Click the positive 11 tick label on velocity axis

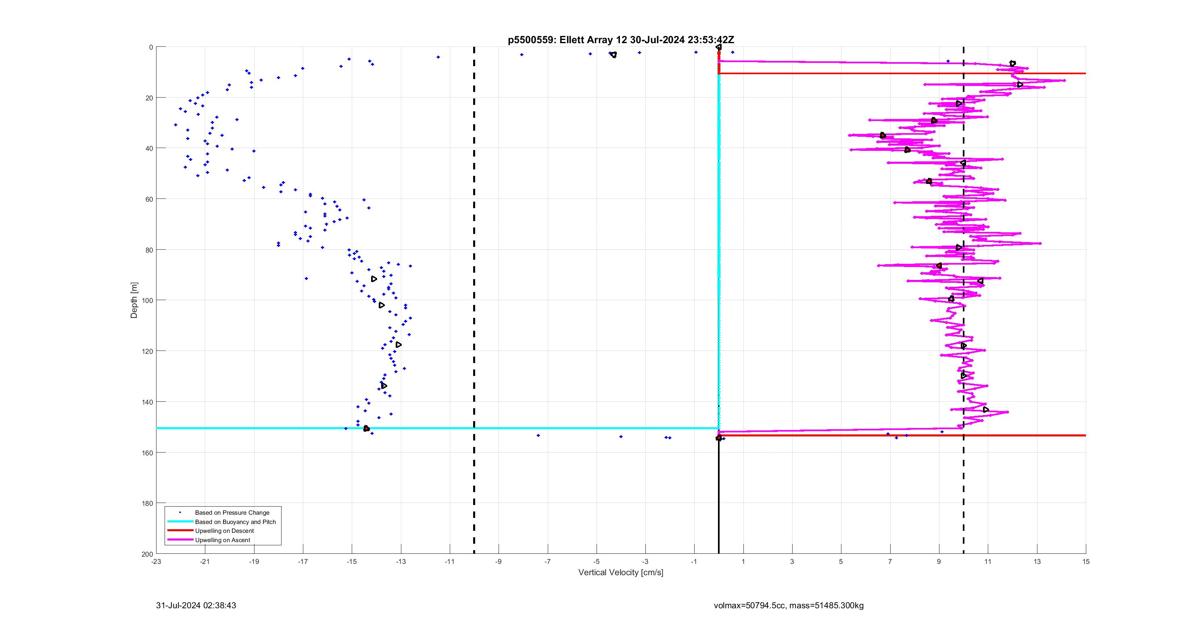[989, 561]
